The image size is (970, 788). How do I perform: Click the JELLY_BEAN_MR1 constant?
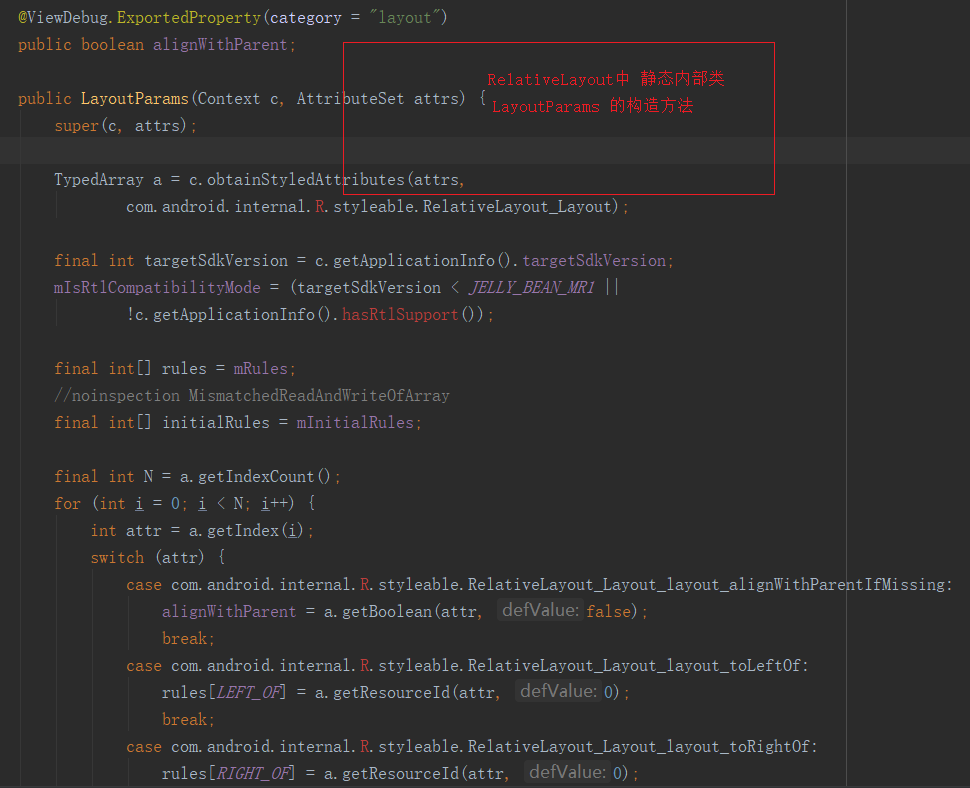(532, 288)
